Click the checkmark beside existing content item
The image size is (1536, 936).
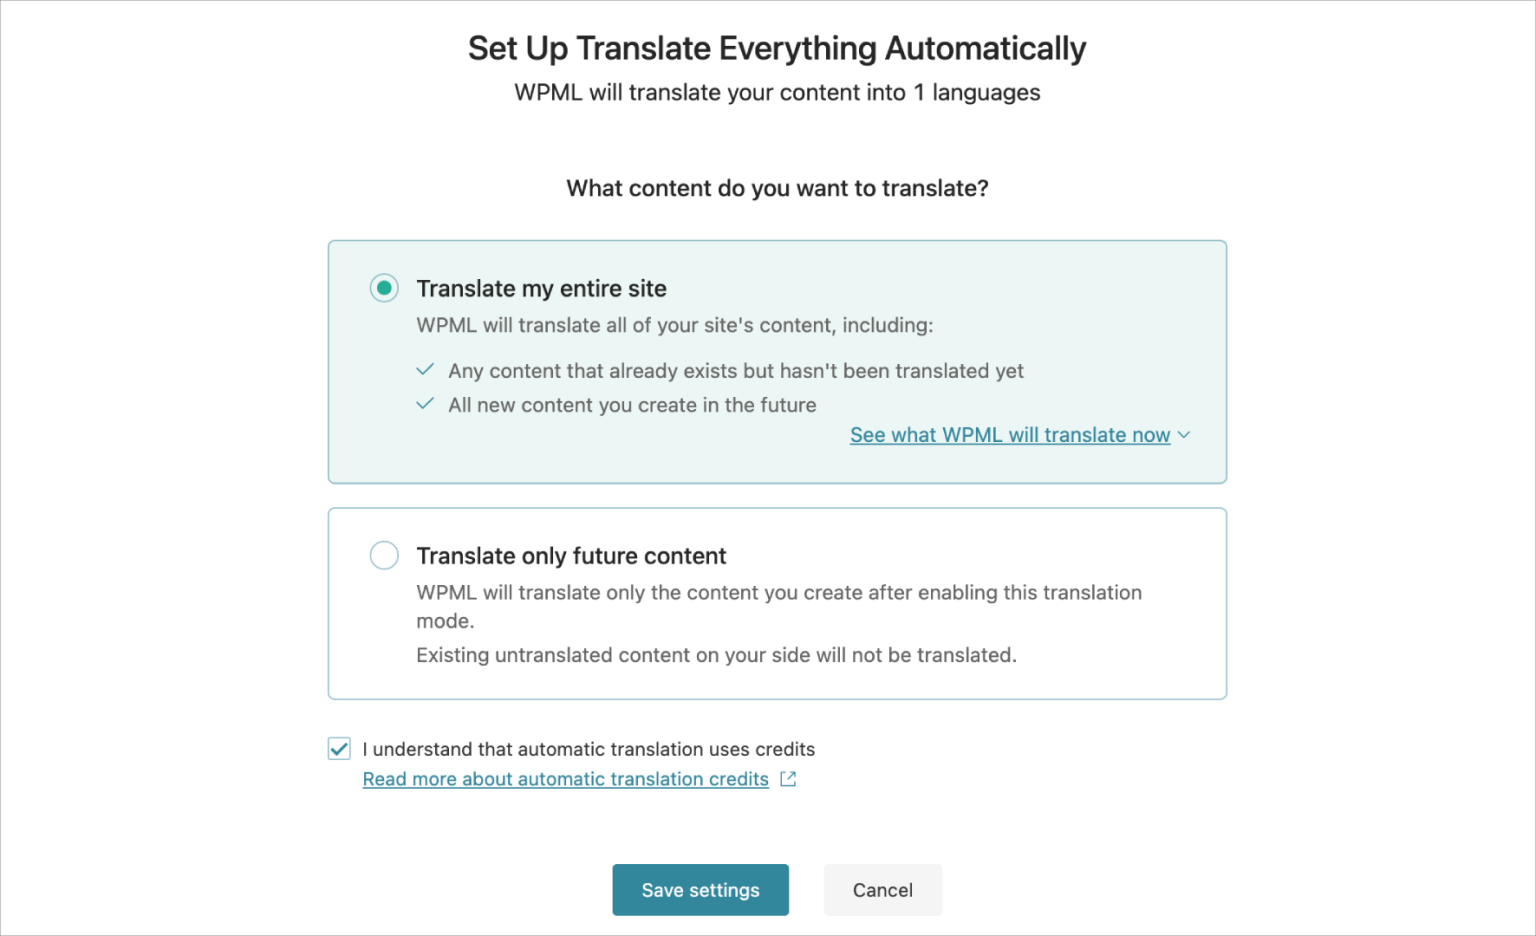[424, 369]
